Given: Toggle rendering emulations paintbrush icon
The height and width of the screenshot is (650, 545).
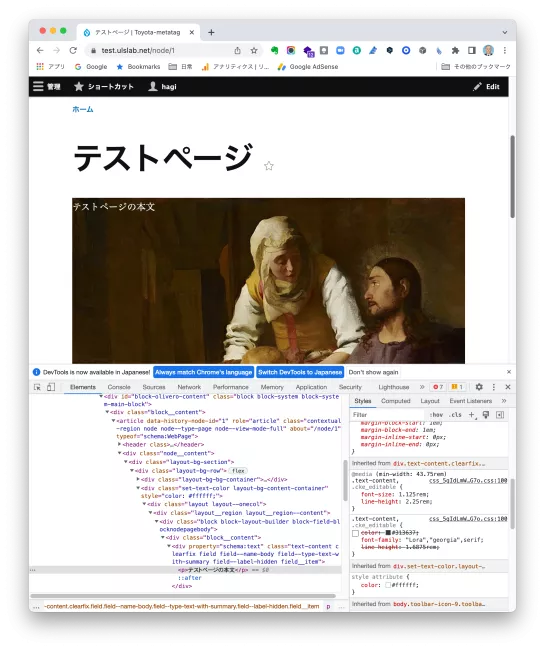Looking at the screenshot, I should tap(486, 415).
